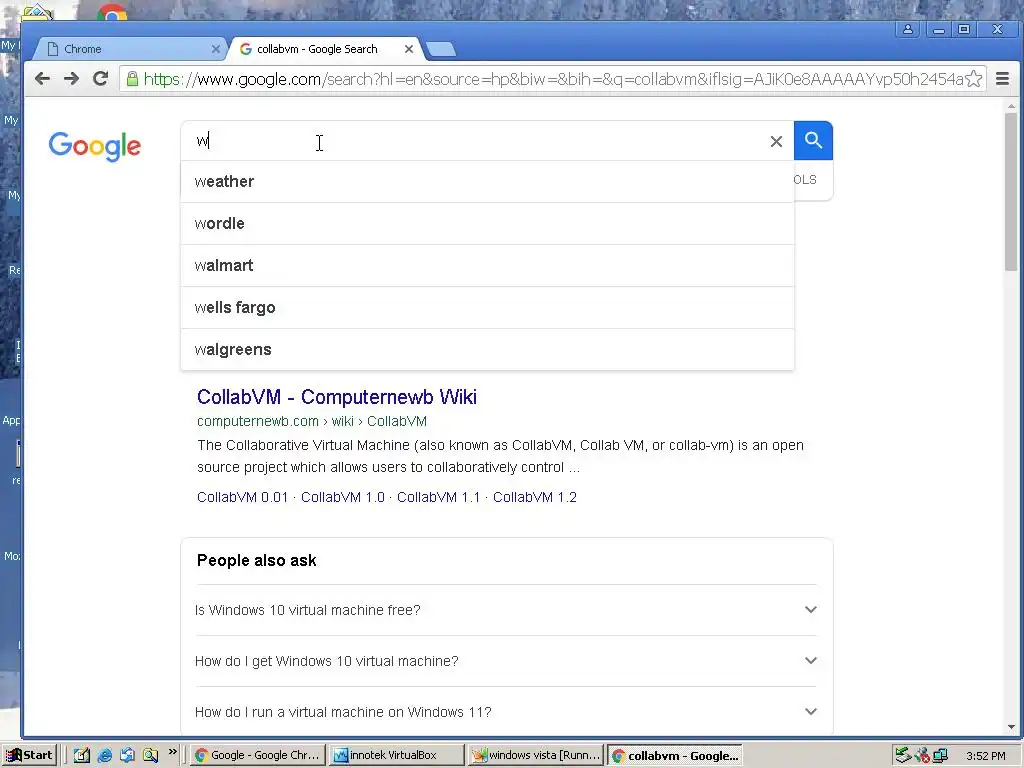Click the blue search magnifier button
This screenshot has height=768, width=1024.
coord(813,140)
